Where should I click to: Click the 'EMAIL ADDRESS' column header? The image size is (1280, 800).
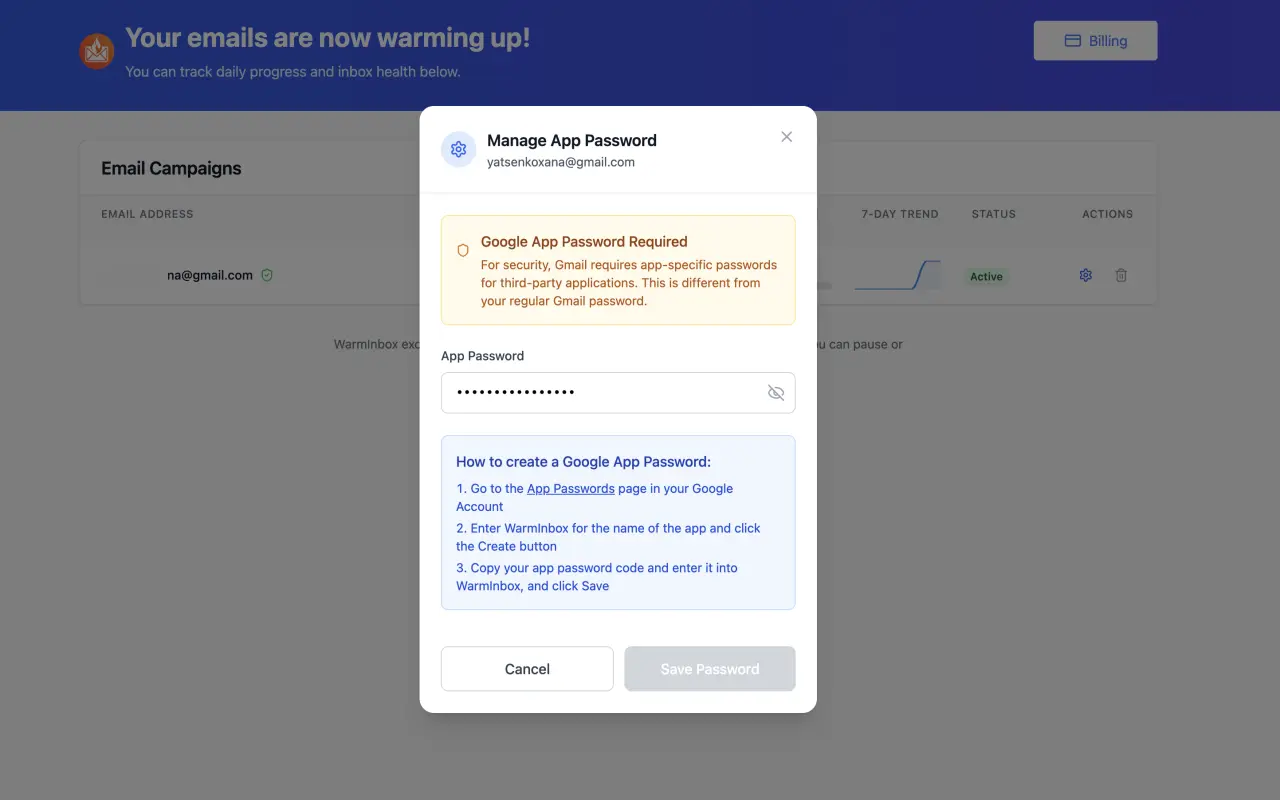pyautogui.click(x=147, y=214)
